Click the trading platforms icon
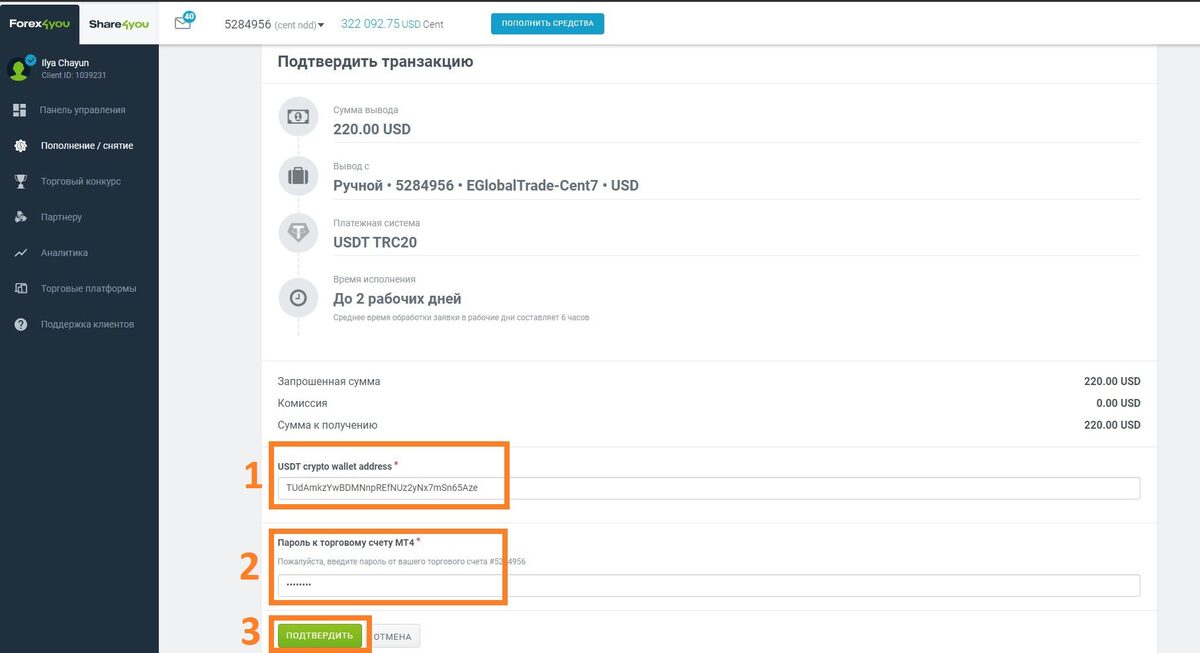 (20, 289)
